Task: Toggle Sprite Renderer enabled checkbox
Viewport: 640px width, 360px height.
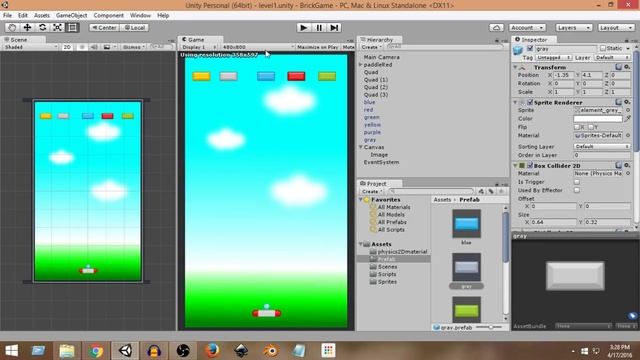Action: pos(530,102)
